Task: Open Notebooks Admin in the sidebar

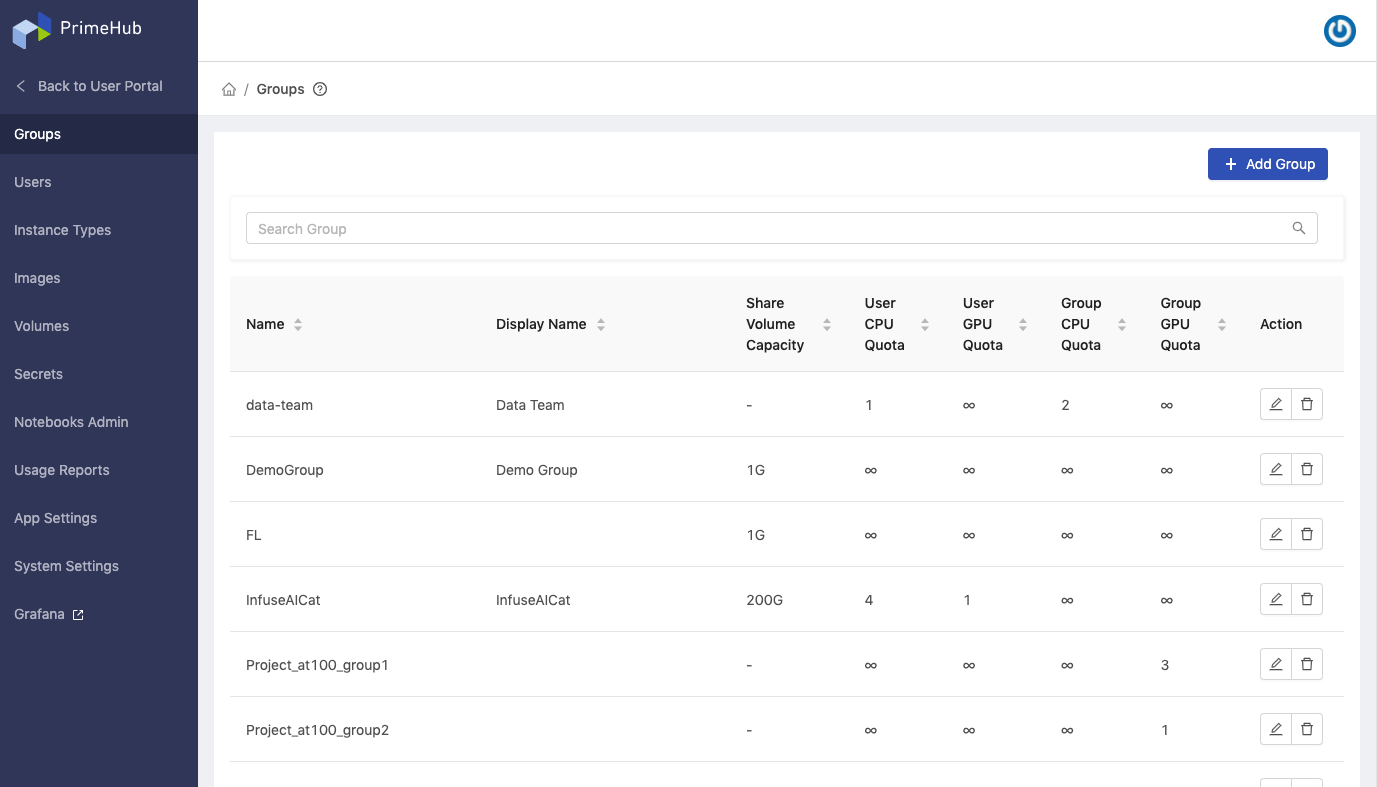Action: [99, 422]
